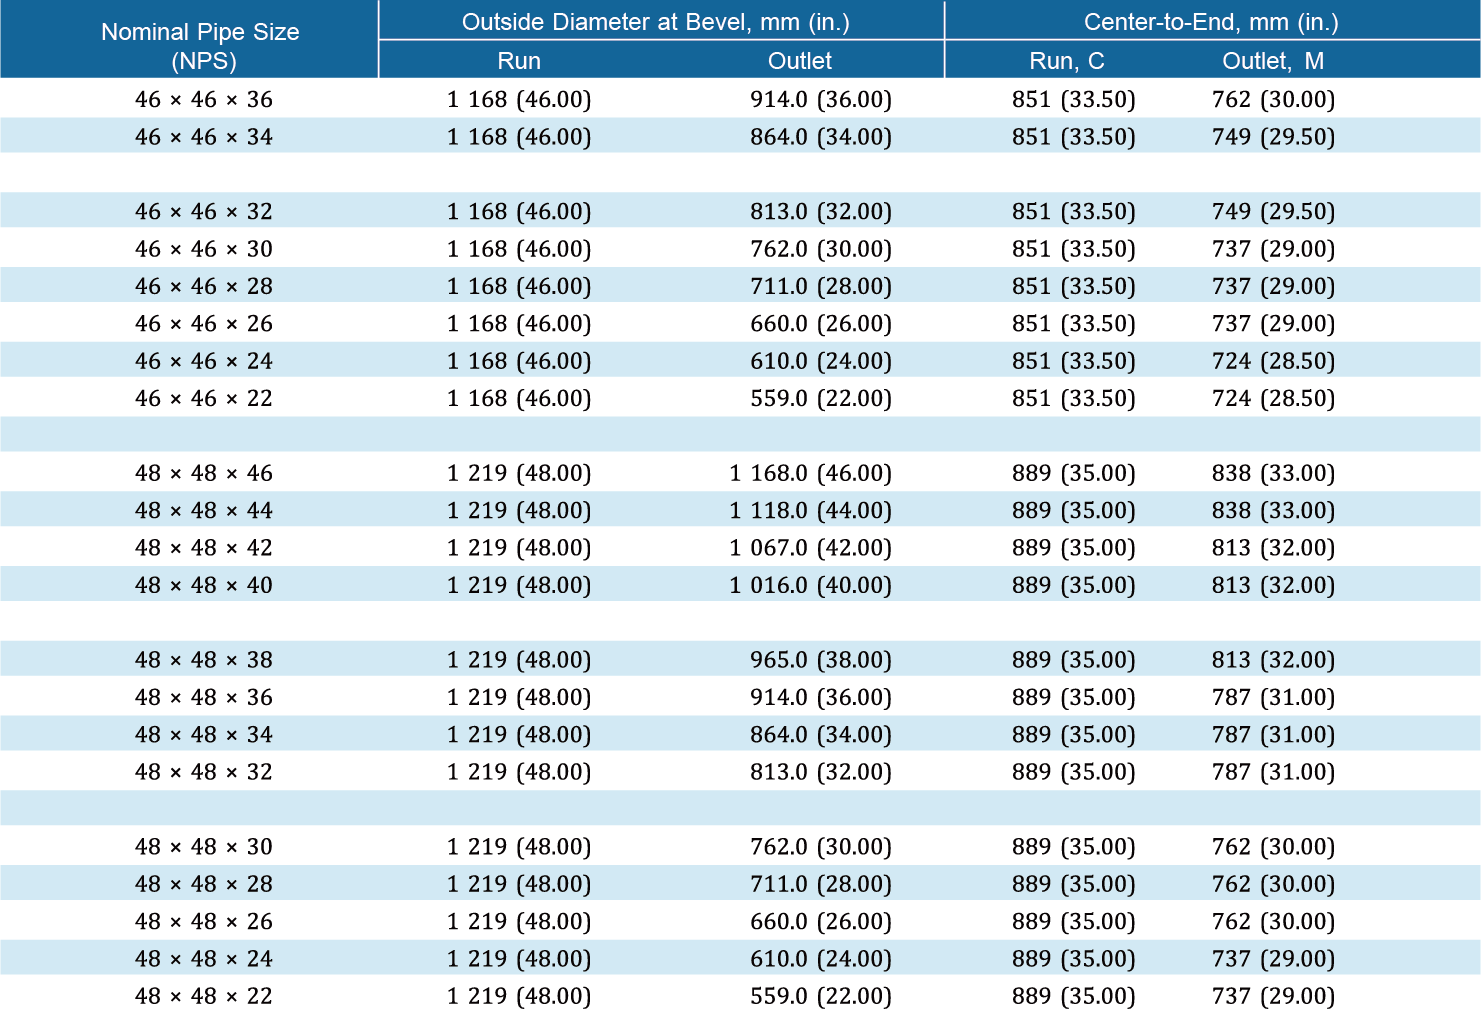The width and height of the screenshot is (1481, 1009).
Task: Select the '1 016.0 (40.00)' outlet diameter cell
Action: point(811,585)
